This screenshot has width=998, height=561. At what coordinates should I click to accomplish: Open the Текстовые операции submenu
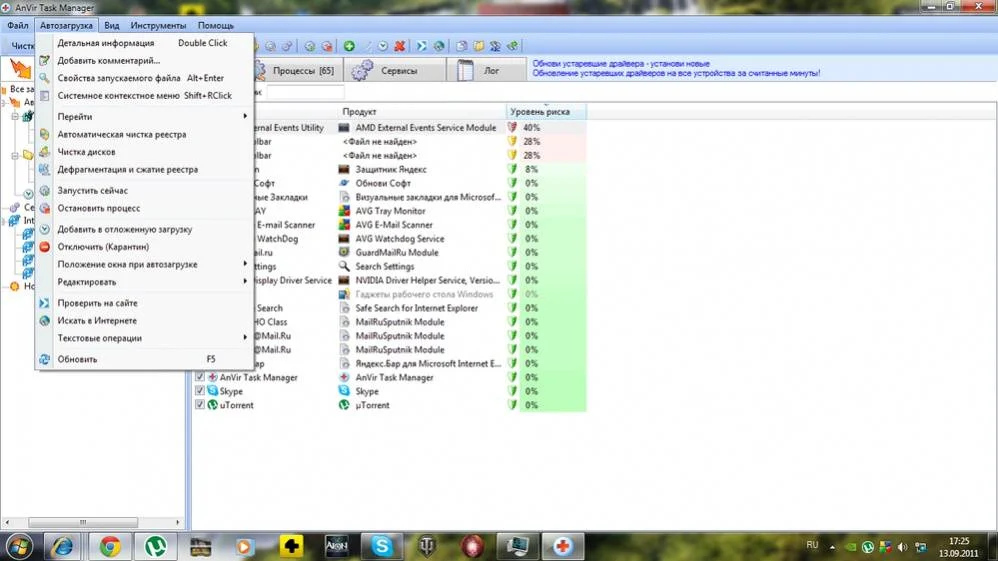coord(146,338)
